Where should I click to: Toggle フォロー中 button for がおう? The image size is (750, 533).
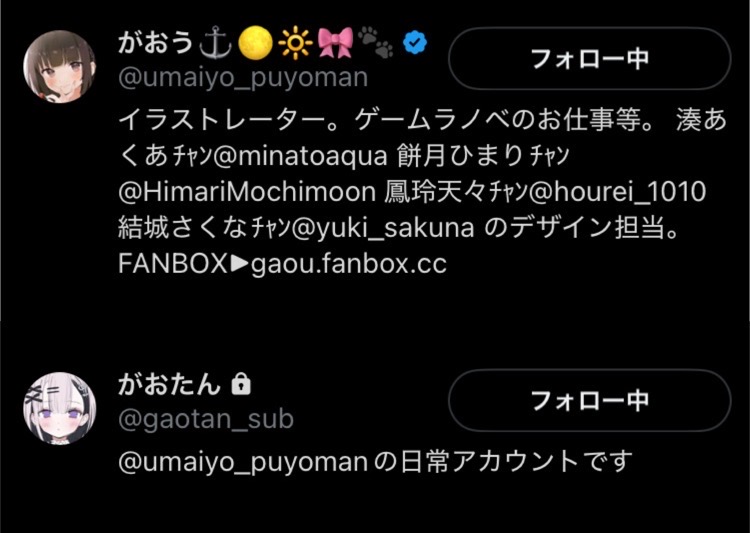click(x=590, y=58)
